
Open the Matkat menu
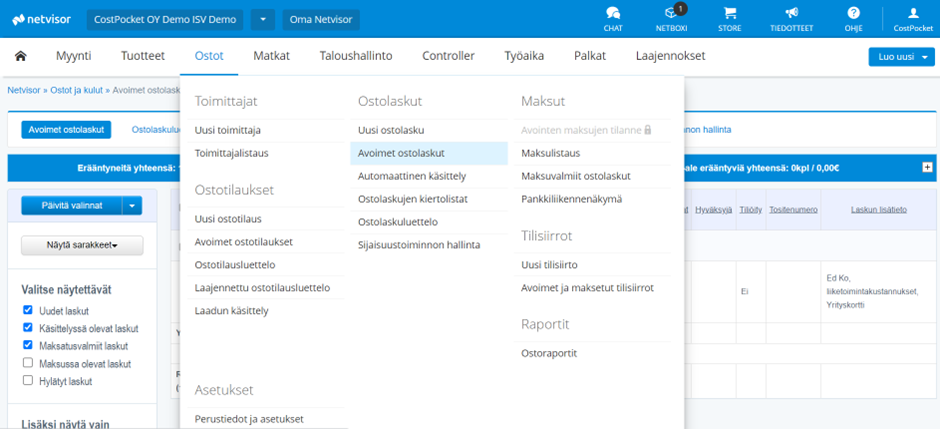(272, 56)
